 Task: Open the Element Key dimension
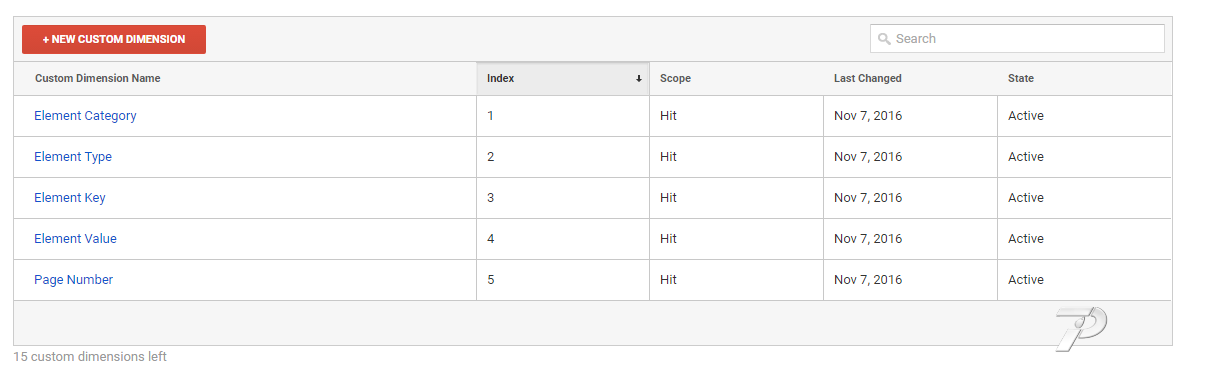pyautogui.click(x=70, y=198)
